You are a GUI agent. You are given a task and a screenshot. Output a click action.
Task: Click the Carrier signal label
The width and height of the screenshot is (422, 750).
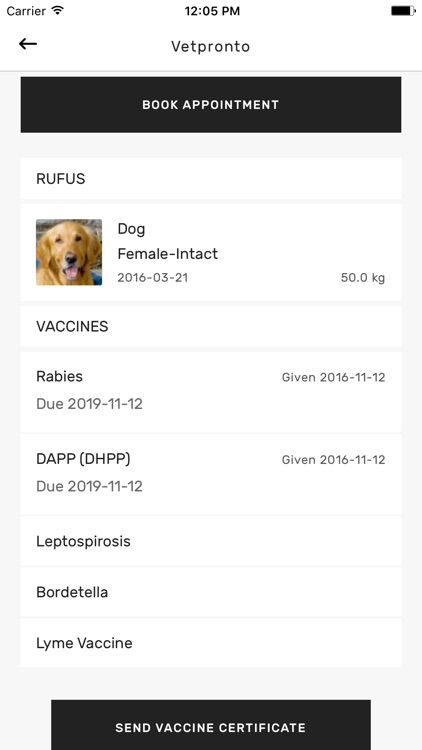(x=27, y=11)
